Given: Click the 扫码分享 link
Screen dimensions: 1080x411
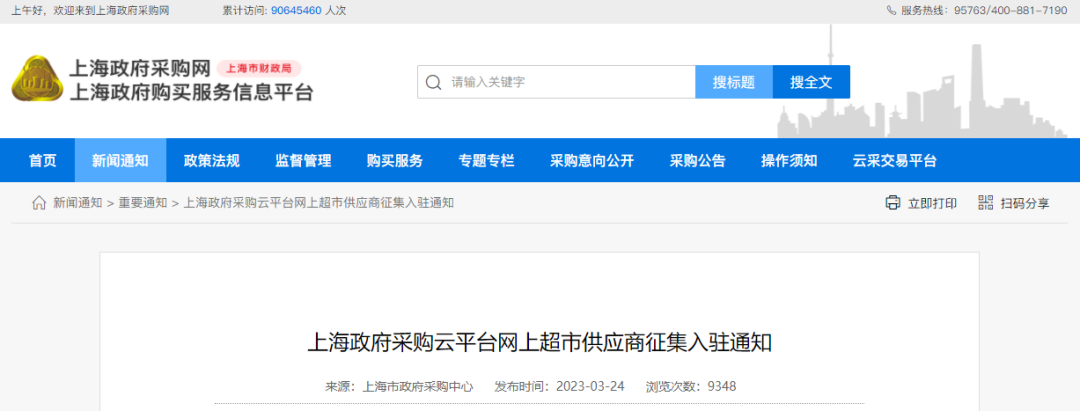Looking at the screenshot, I should click(1025, 204).
